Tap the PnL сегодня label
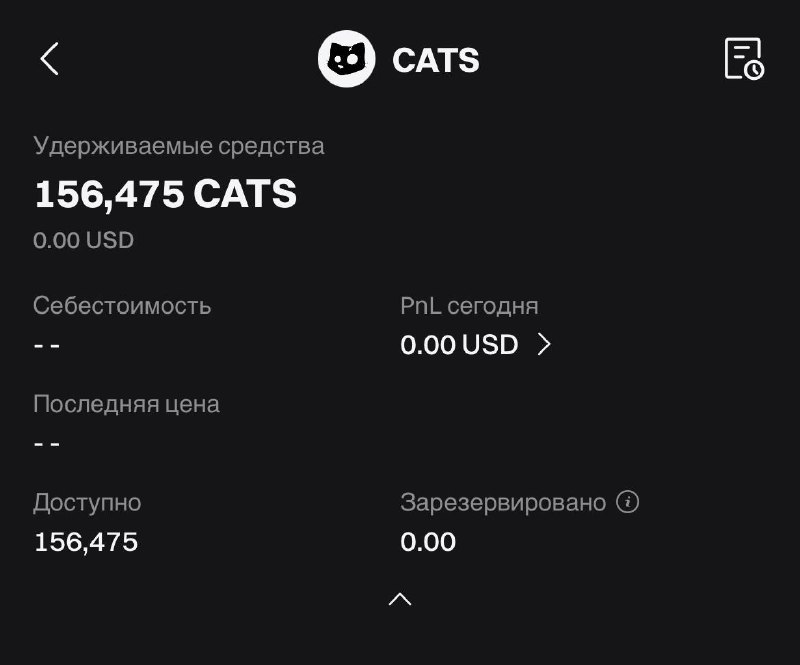 tap(469, 306)
